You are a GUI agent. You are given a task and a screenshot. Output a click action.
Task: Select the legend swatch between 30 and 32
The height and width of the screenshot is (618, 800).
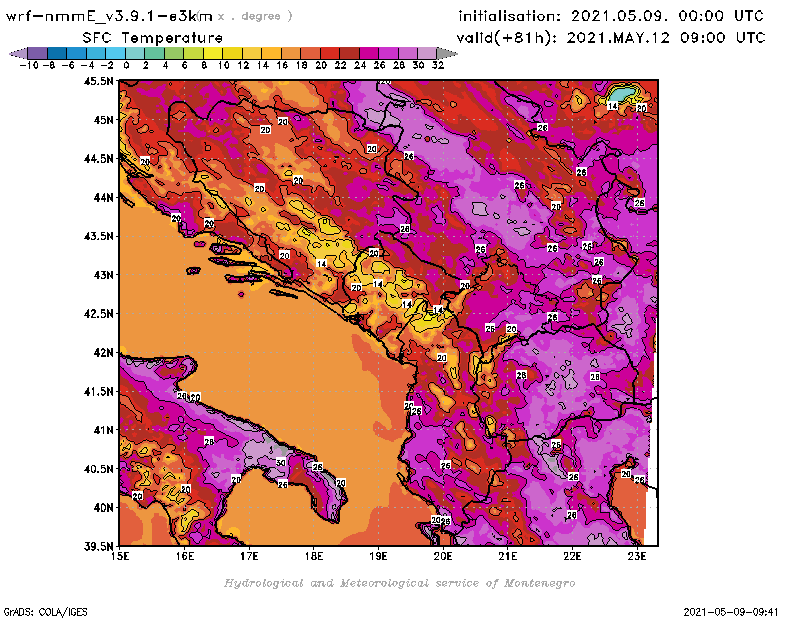point(427,53)
